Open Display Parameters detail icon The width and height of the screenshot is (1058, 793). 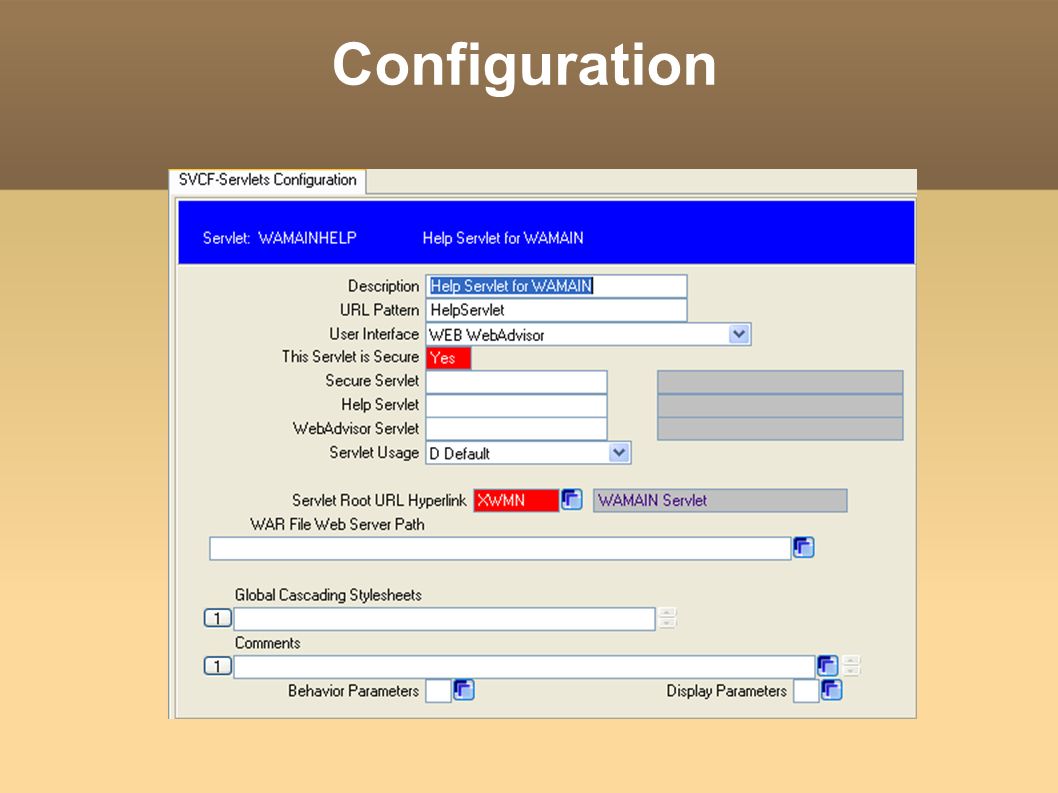pos(831,690)
